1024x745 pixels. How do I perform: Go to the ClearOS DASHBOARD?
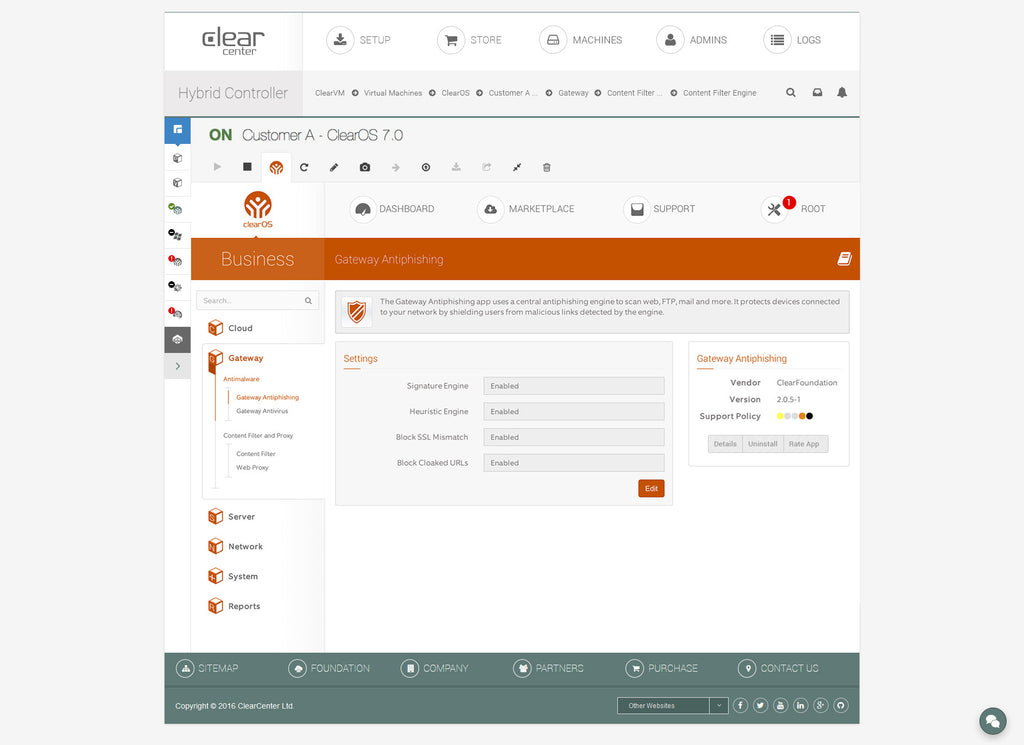pyautogui.click(x=392, y=209)
